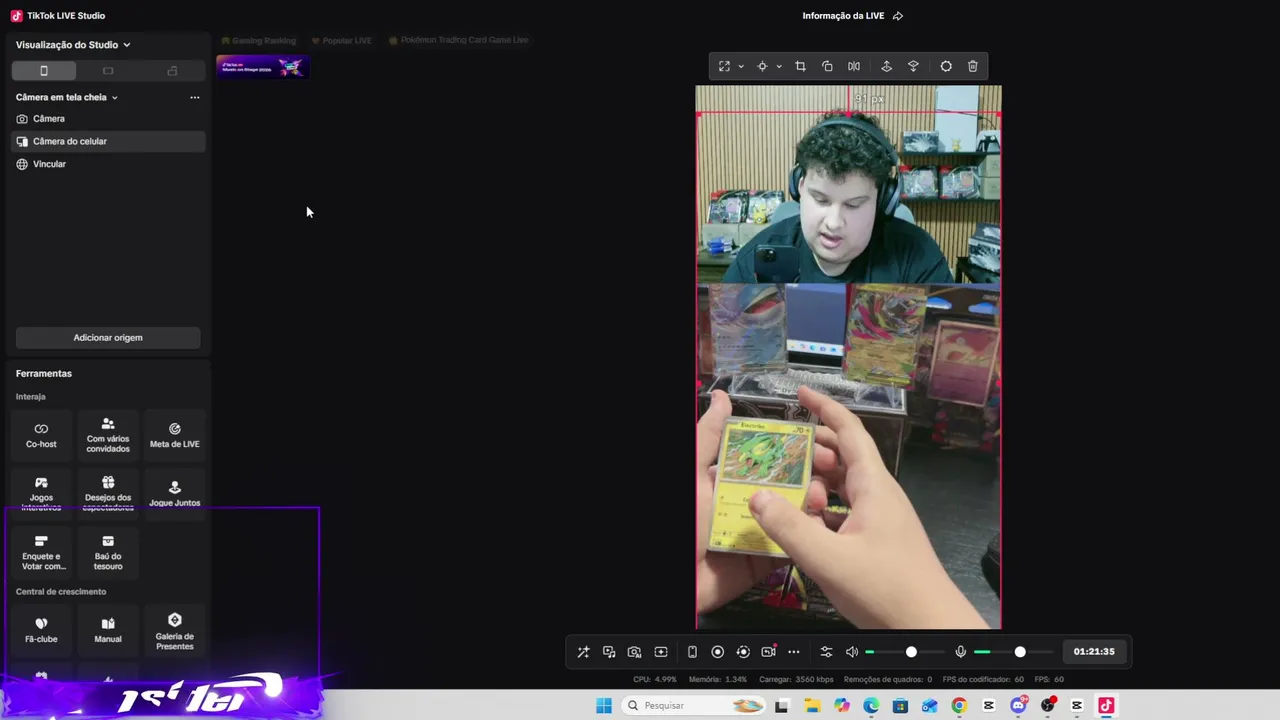Switch to portrait layout tab
Viewport: 1280px width, 720px height.
coord(44,71)
